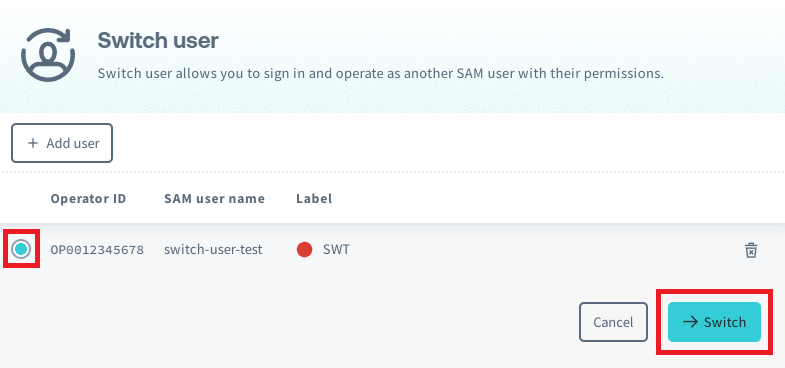Image resolution: width=785 pixels, height=368 pixels.
Task: Click the SAM permissions description text
Action: [380, 74]
